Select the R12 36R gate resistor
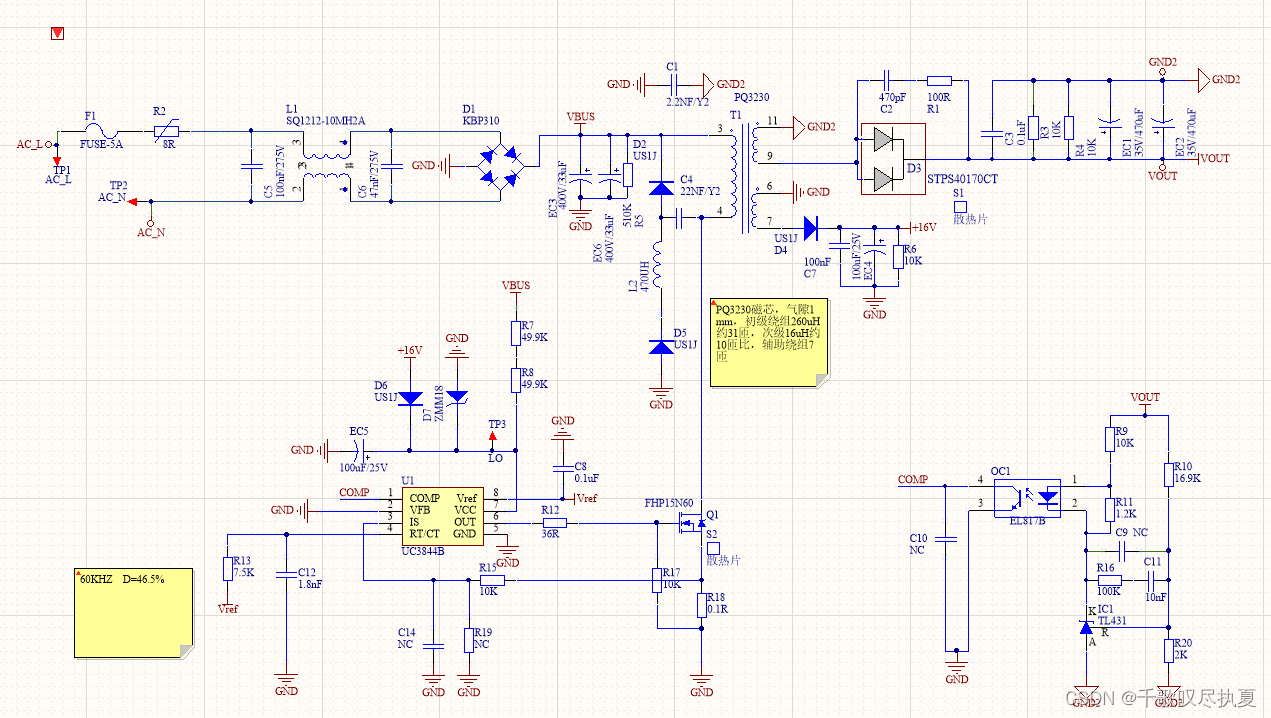The image size is (1271, 718). (553, 523)
